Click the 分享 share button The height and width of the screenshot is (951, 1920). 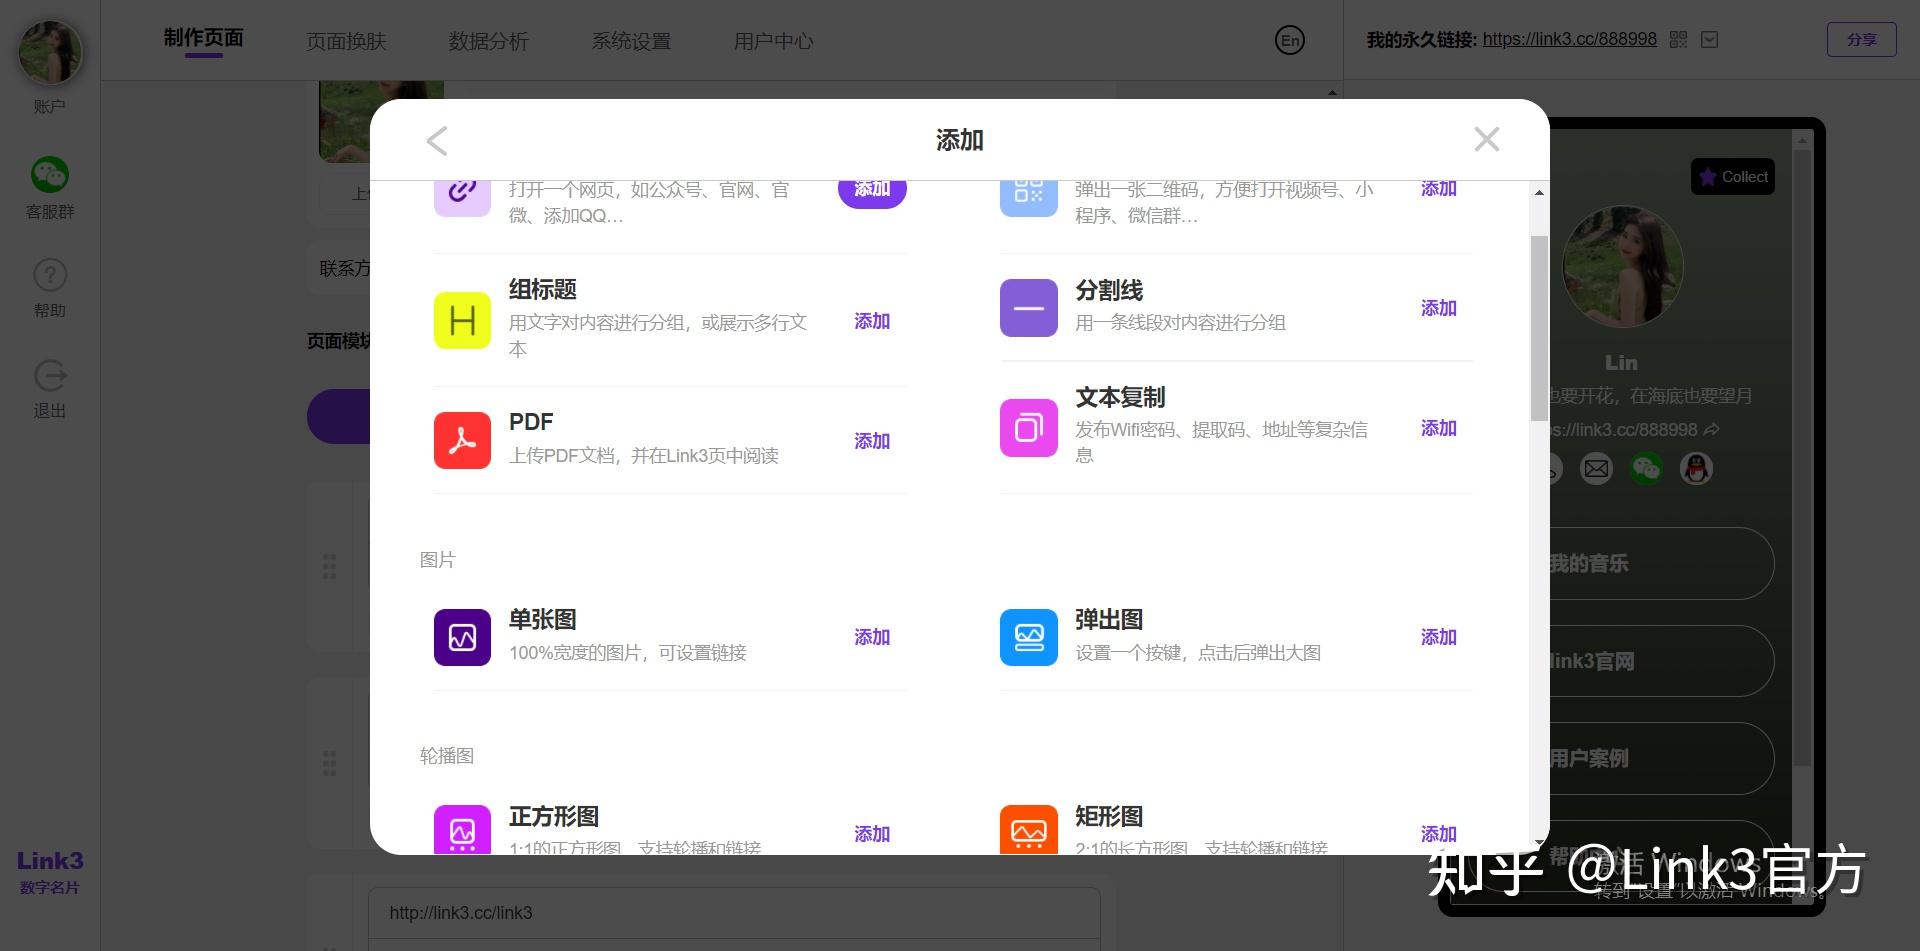[1861, 39]
